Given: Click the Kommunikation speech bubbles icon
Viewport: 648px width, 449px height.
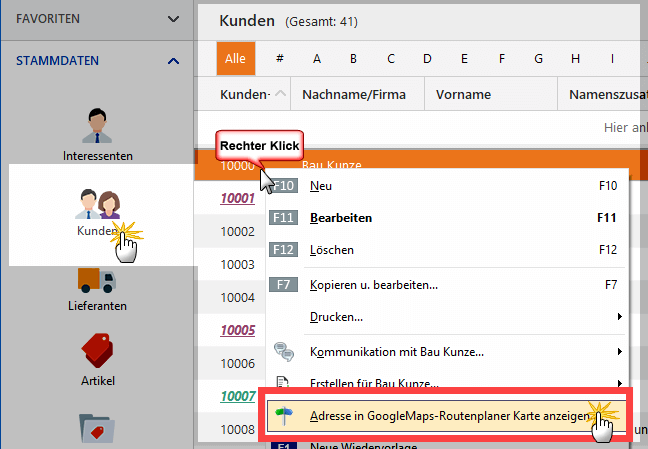Looking at the screenshot, I should 283,352.
